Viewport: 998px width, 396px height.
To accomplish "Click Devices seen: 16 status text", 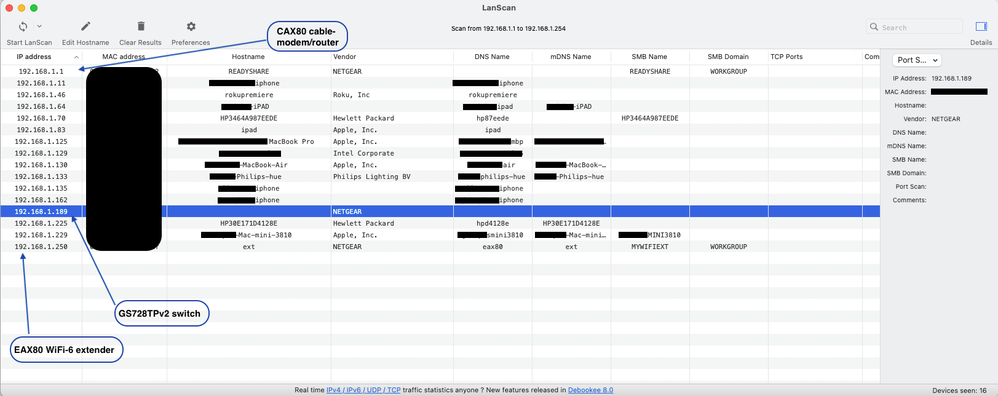I will pos(960,390).
